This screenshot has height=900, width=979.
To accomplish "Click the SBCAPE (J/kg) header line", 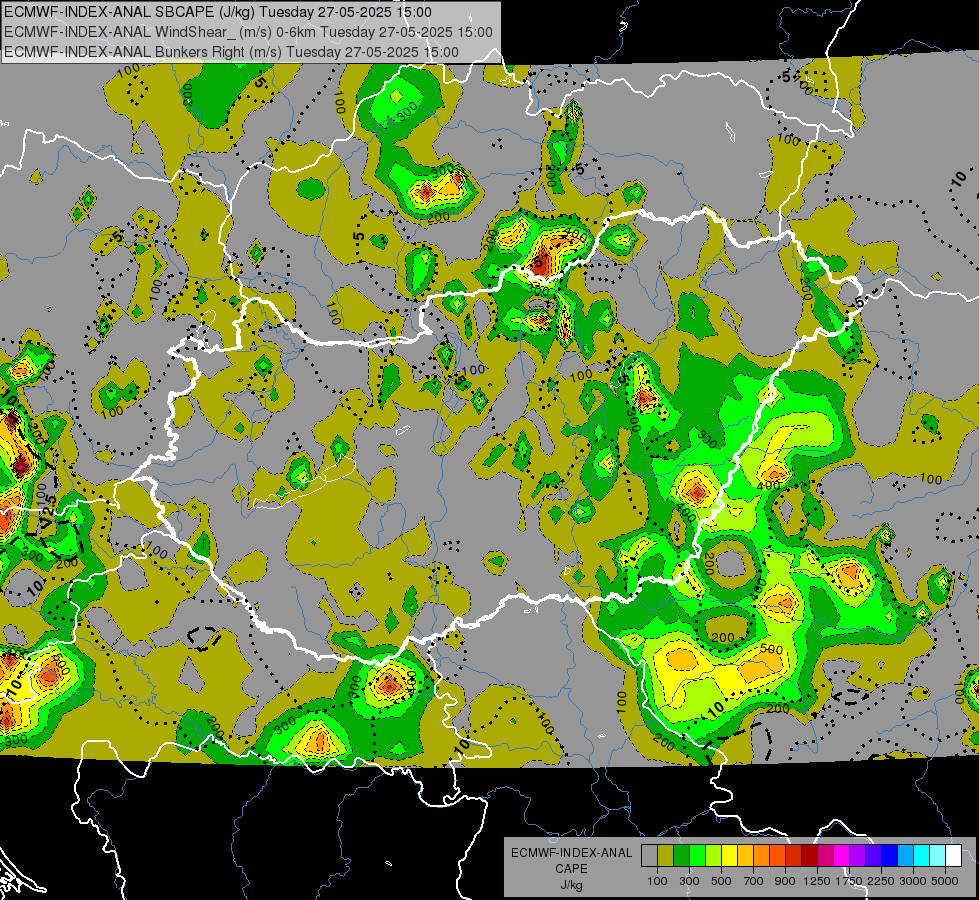I will pyautogui.click(x=217, y=12).
